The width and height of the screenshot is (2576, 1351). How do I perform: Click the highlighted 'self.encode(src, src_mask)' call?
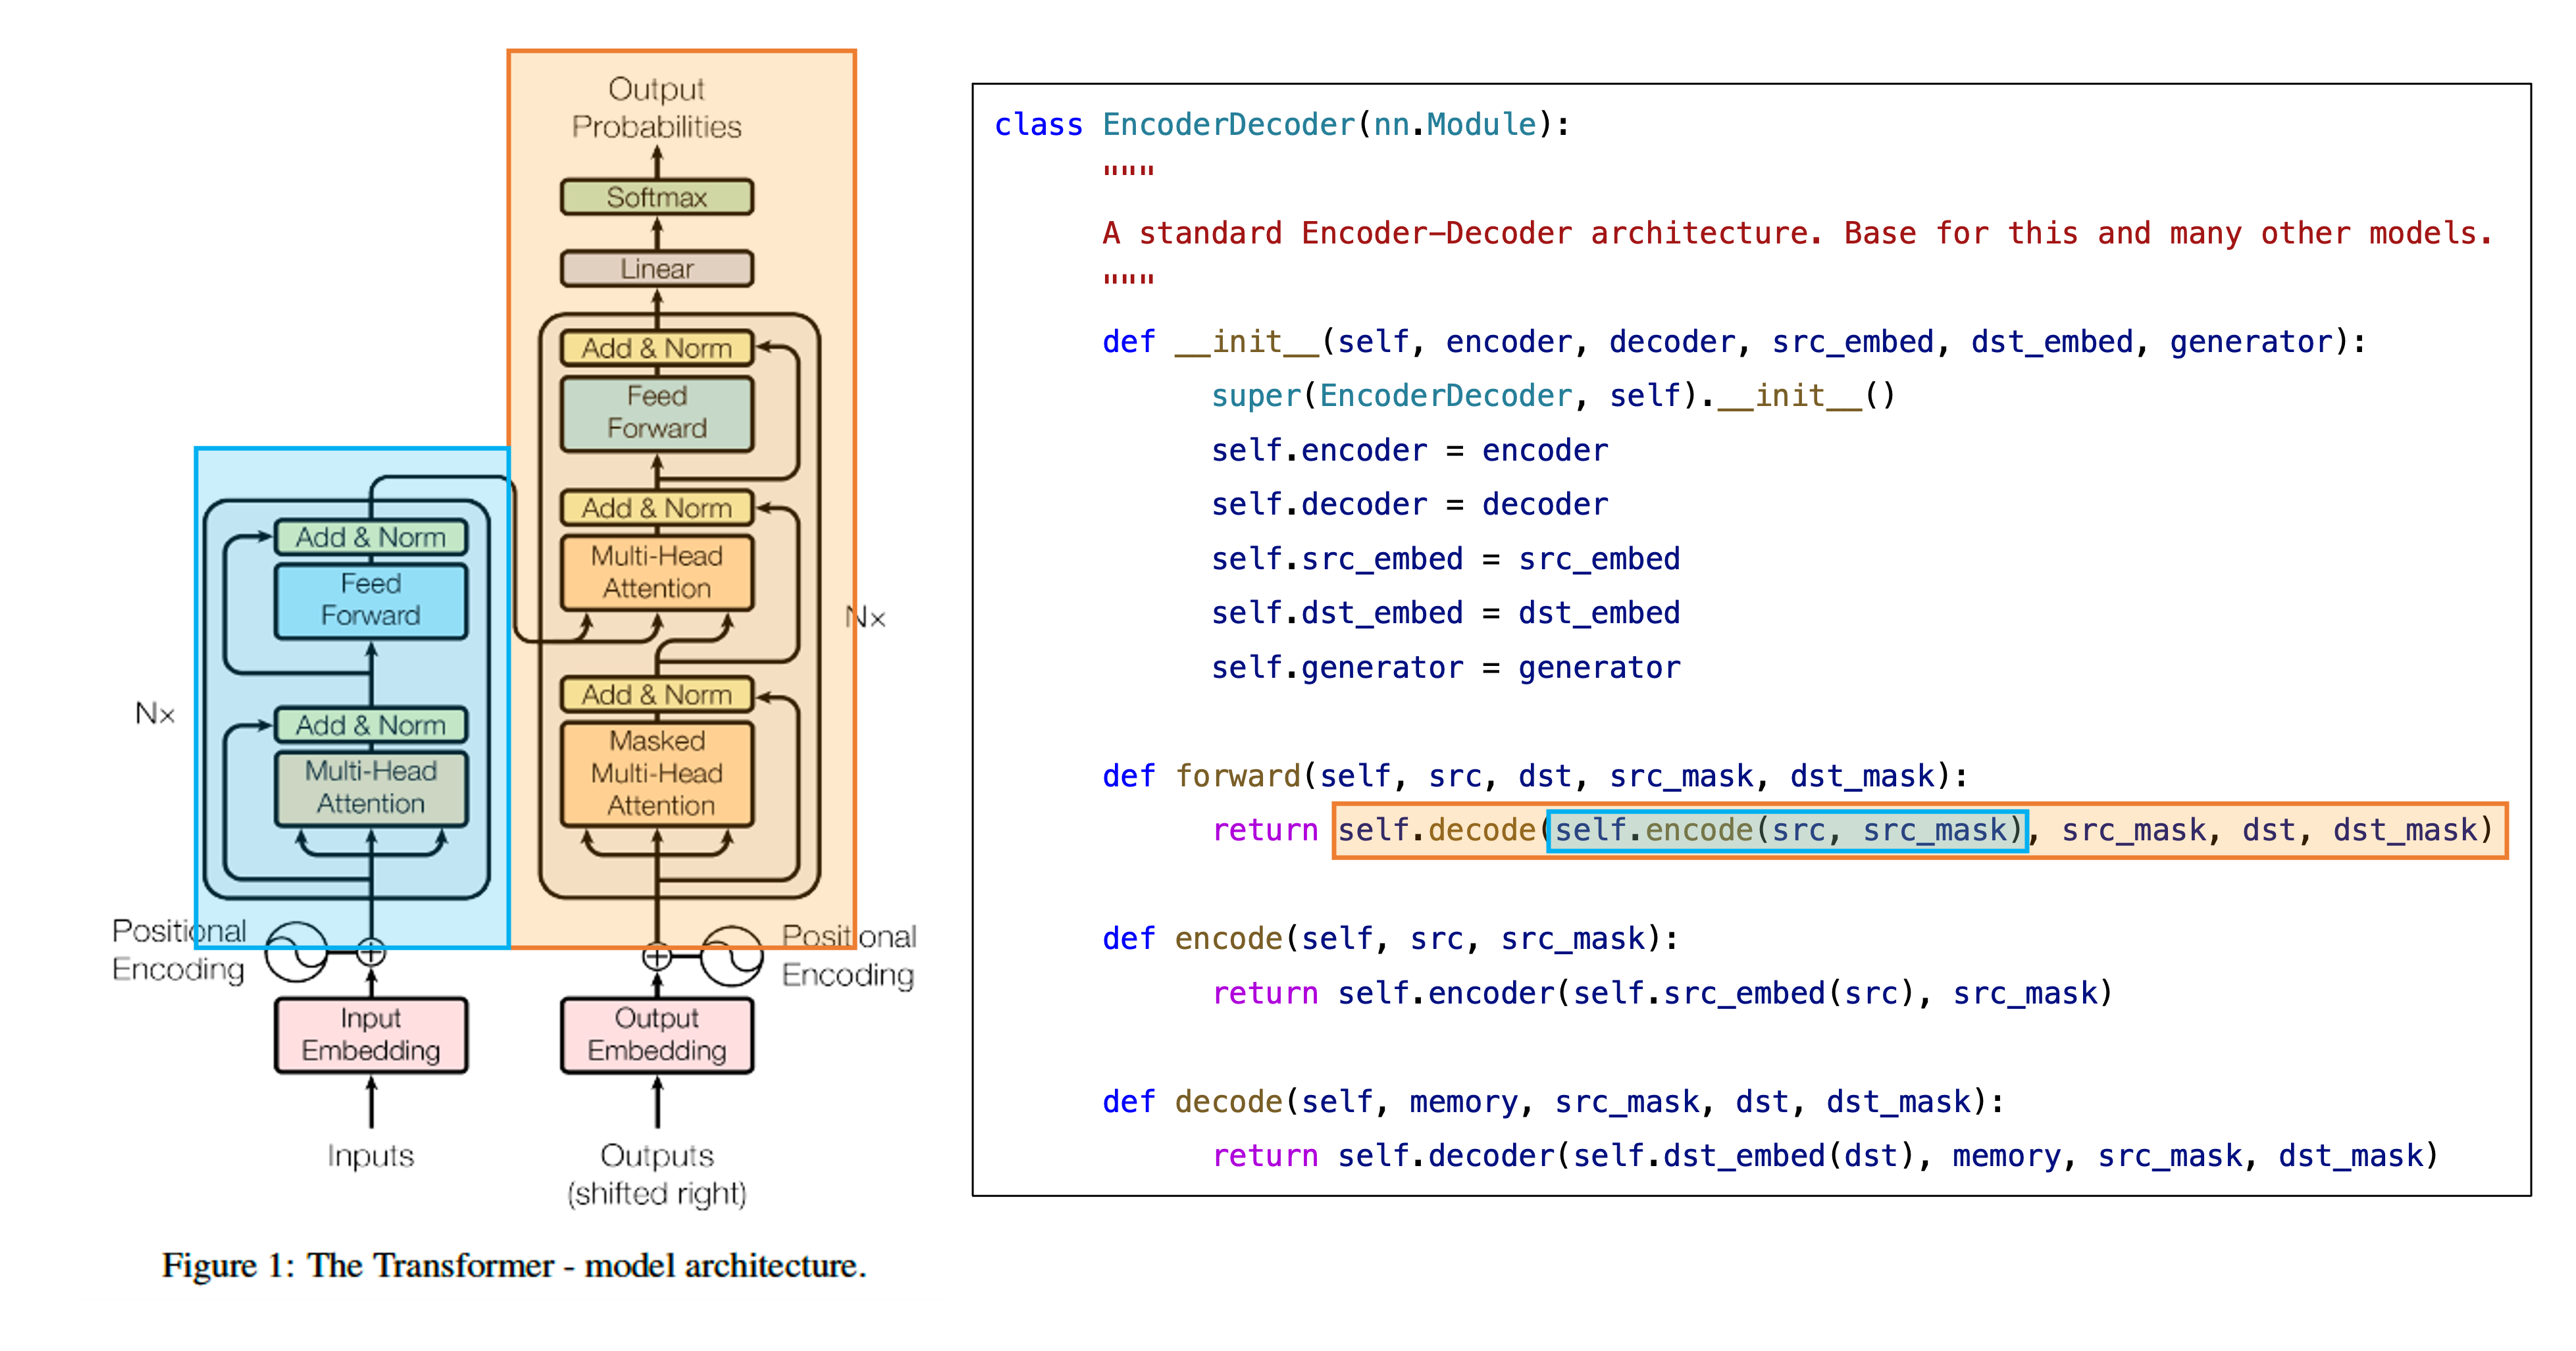[x=1787, y=830]
